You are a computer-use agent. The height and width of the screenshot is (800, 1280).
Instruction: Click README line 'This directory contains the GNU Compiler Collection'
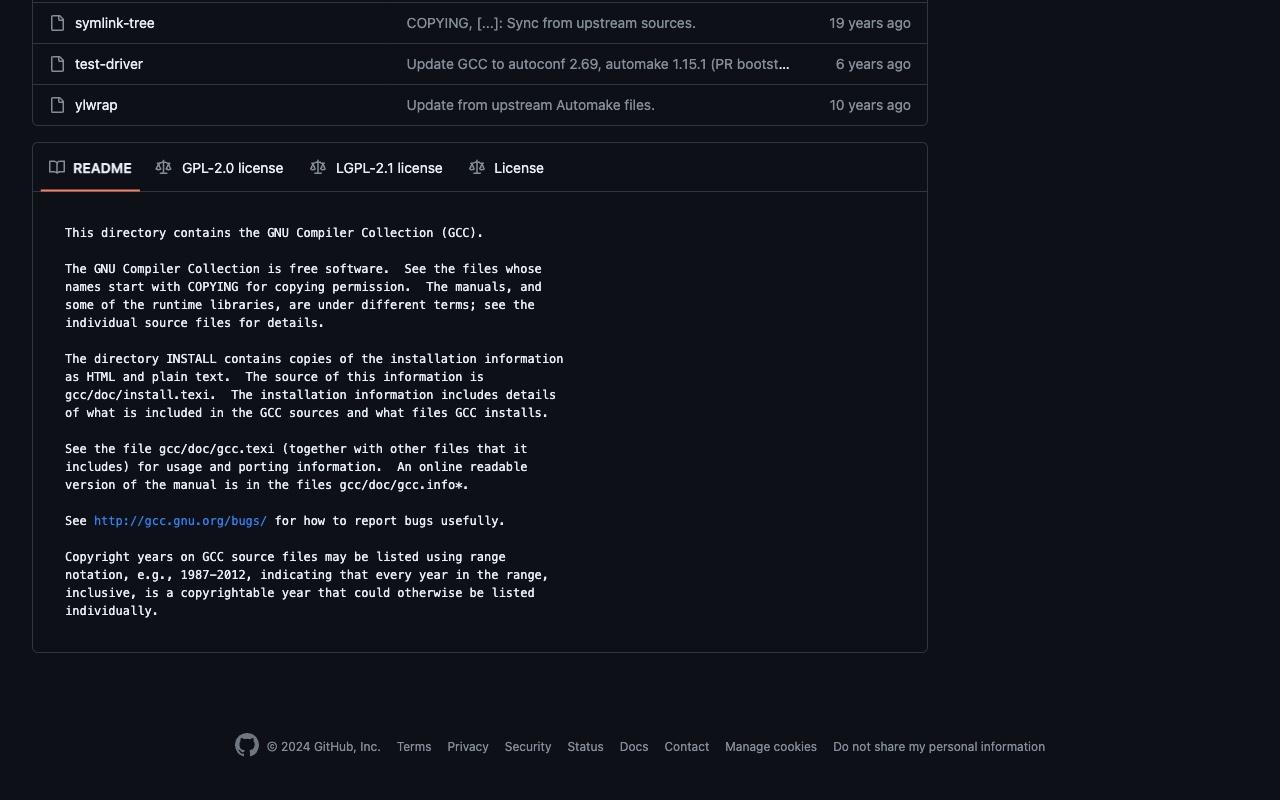[x=274, y=233]
